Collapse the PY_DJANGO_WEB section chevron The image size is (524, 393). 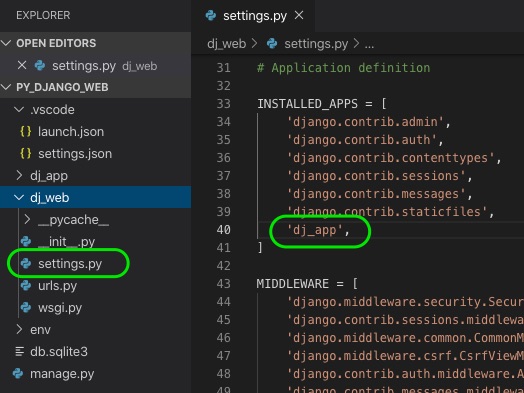pos(6,87)
